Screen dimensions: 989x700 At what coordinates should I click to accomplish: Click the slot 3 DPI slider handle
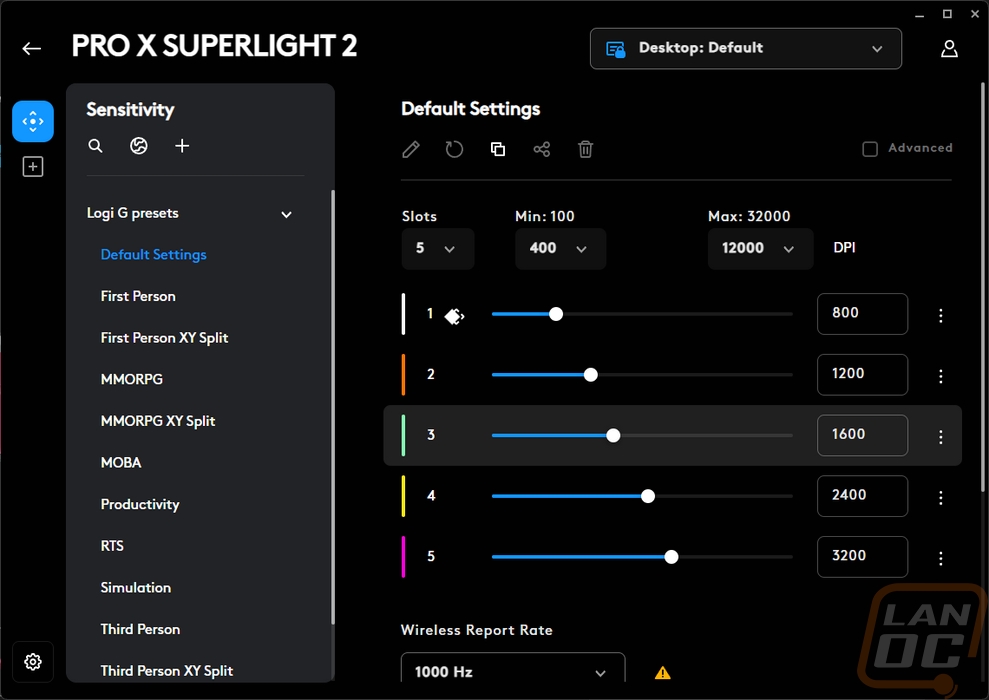(x=613, y=435)
